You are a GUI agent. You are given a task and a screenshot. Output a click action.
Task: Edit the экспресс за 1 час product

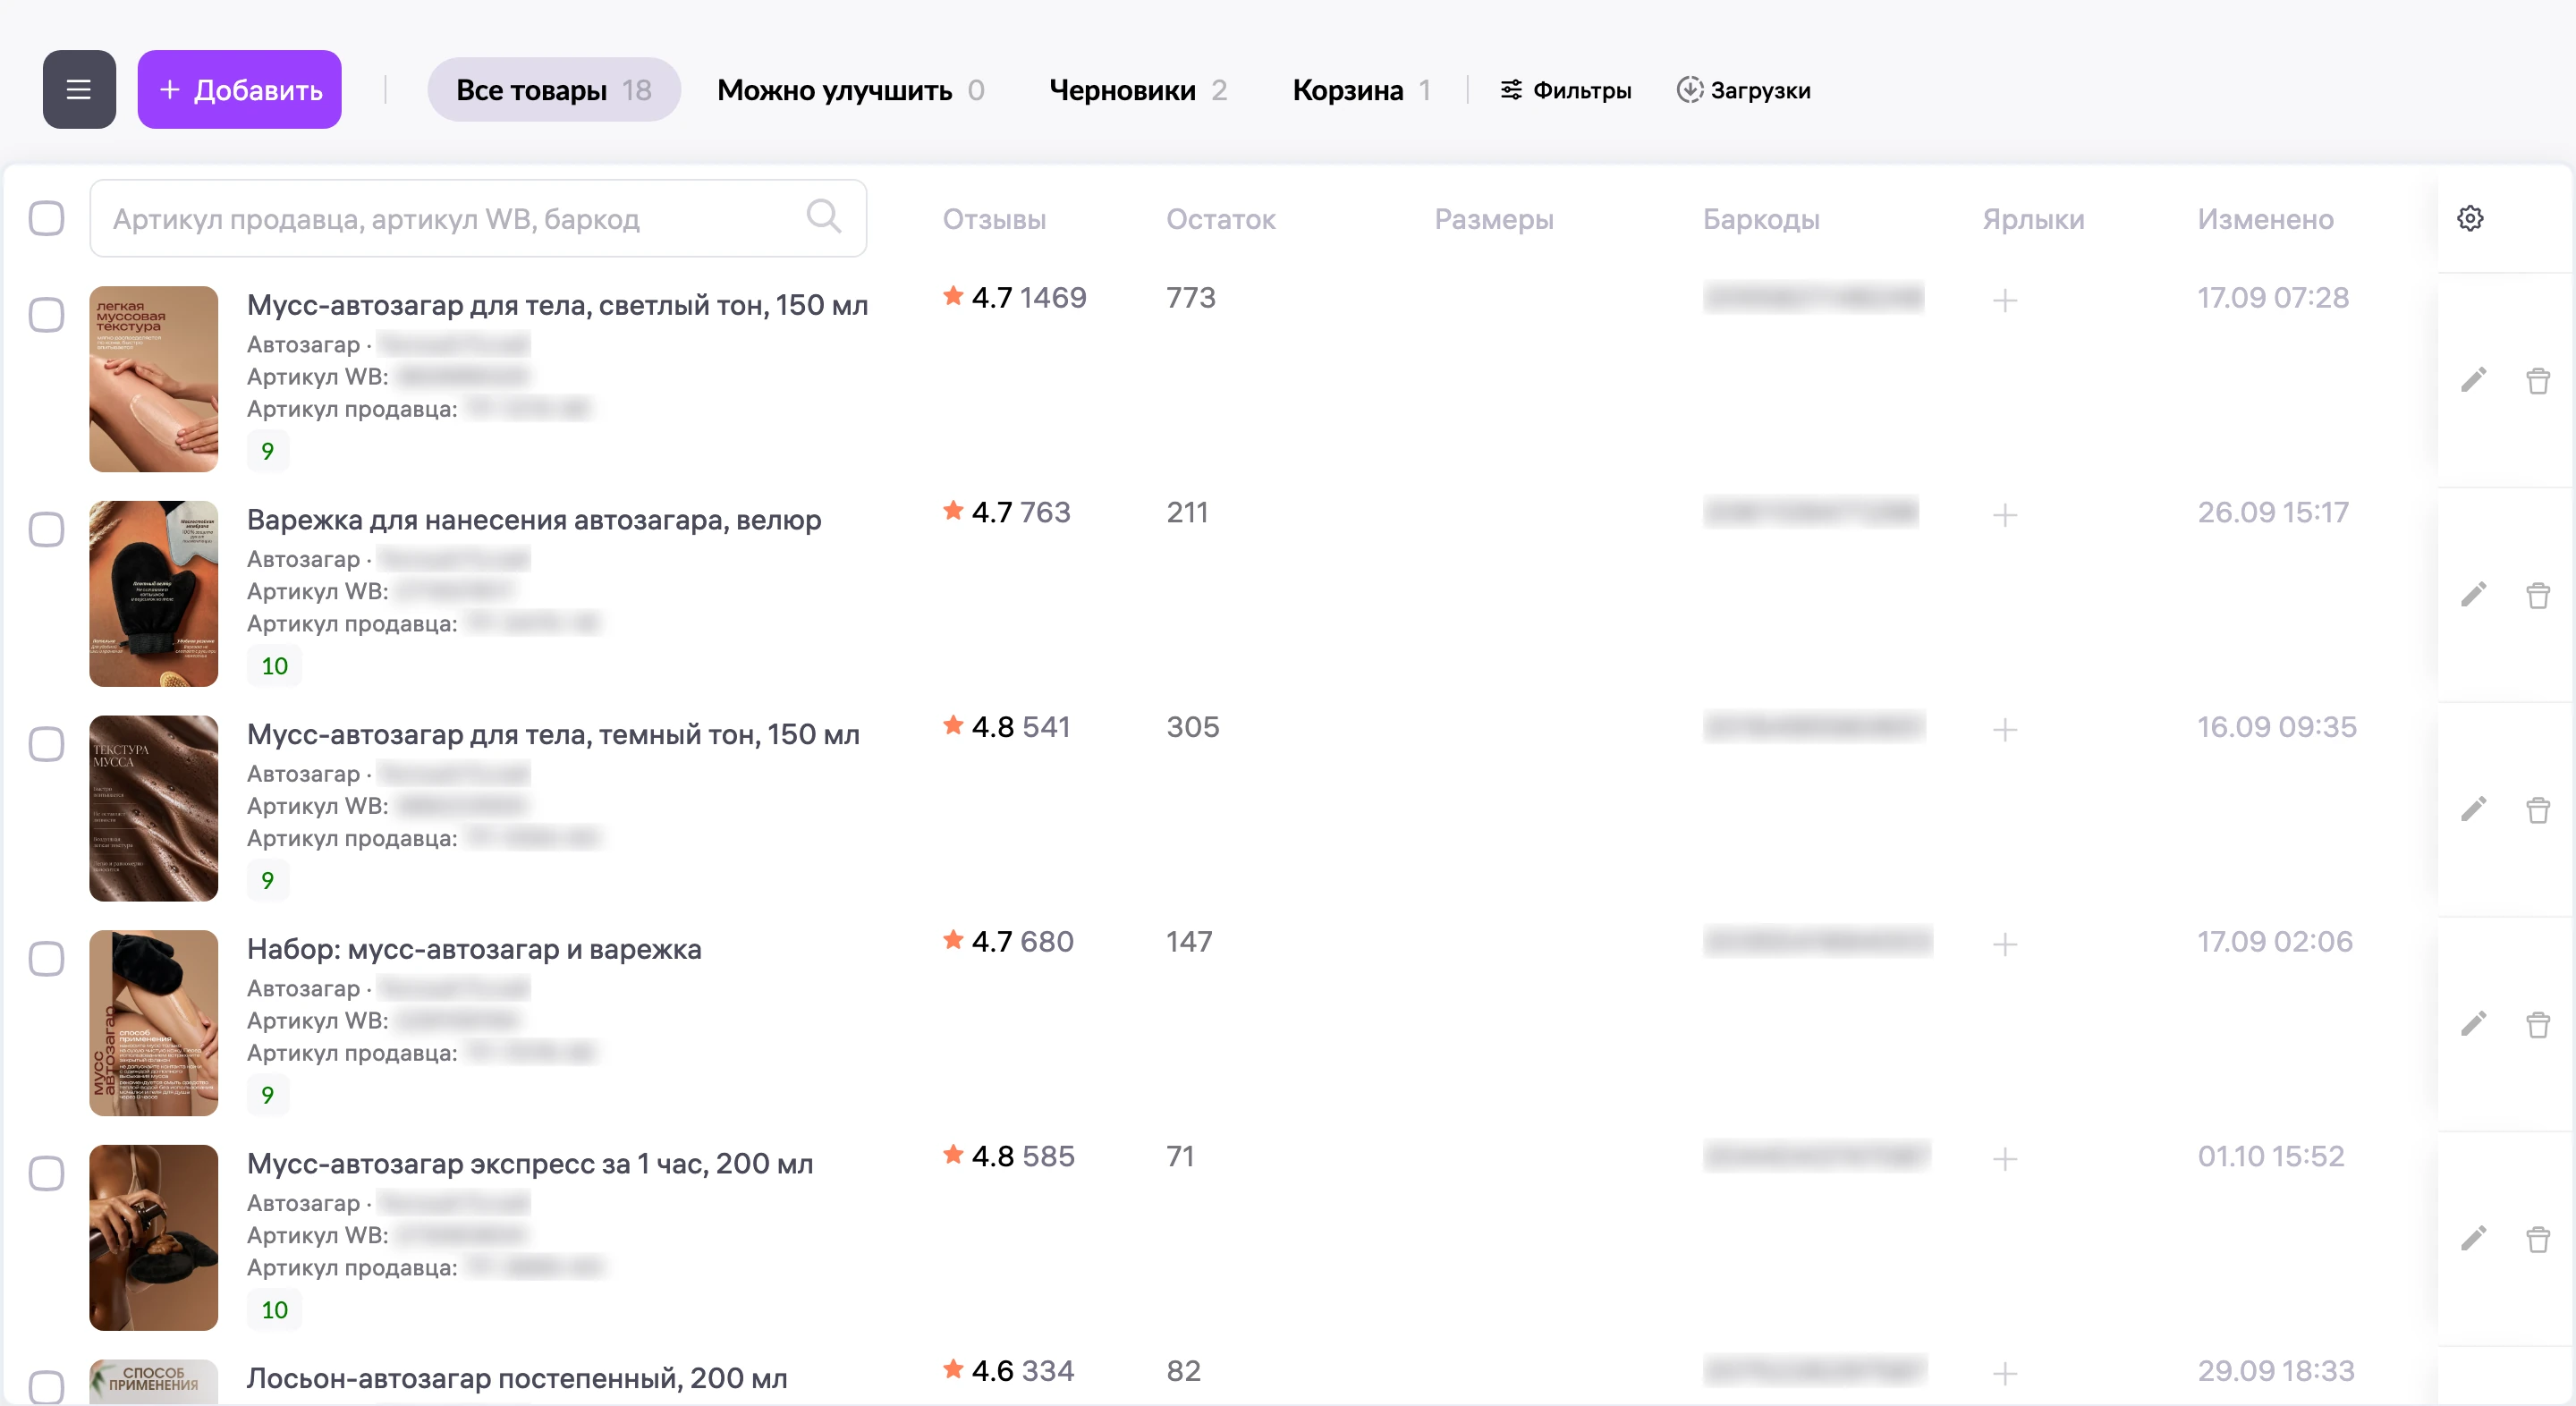click(x=2474, y=1239)
